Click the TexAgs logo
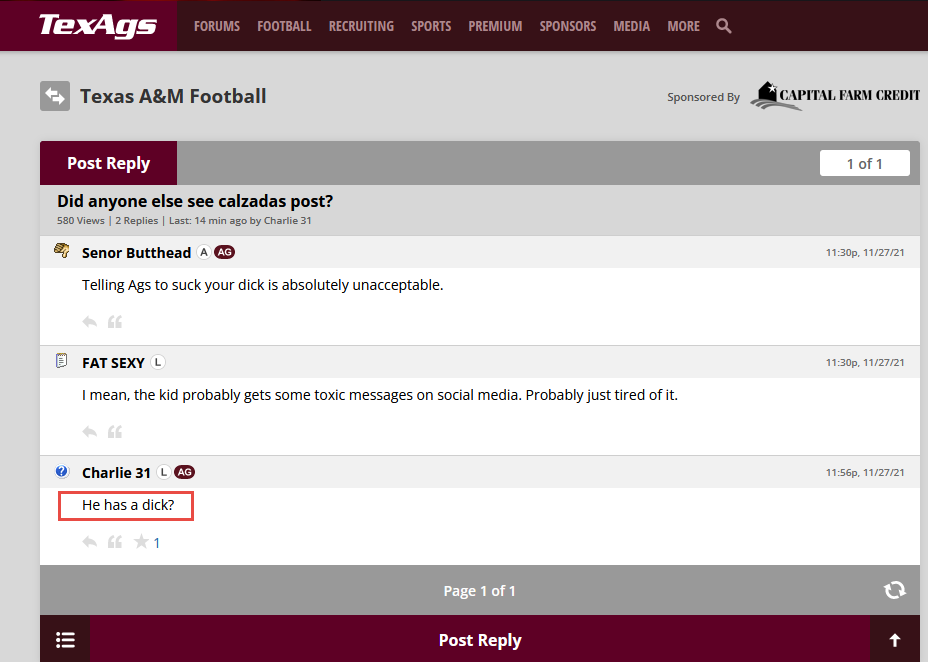The width and height of the screenshot is (928, 662). coord(97,26)
